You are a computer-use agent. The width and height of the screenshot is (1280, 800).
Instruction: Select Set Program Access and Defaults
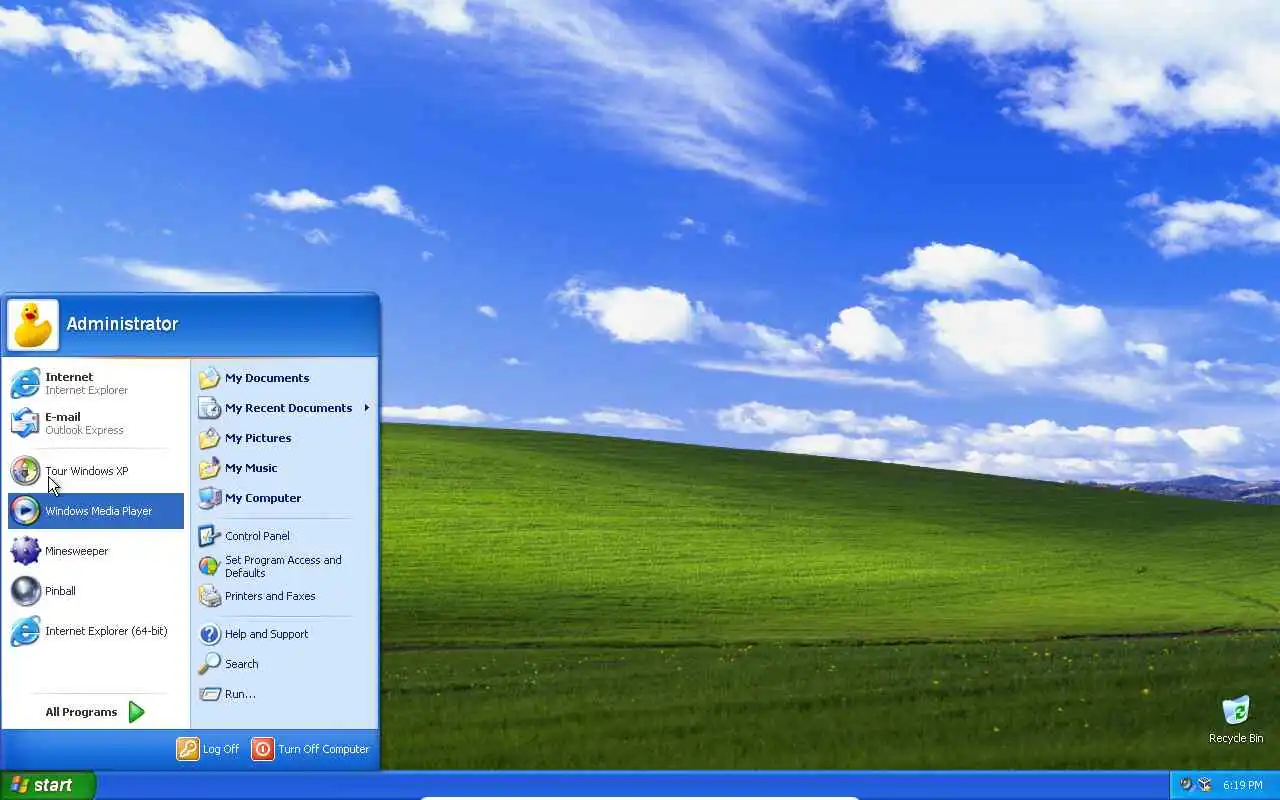point(285,566)
